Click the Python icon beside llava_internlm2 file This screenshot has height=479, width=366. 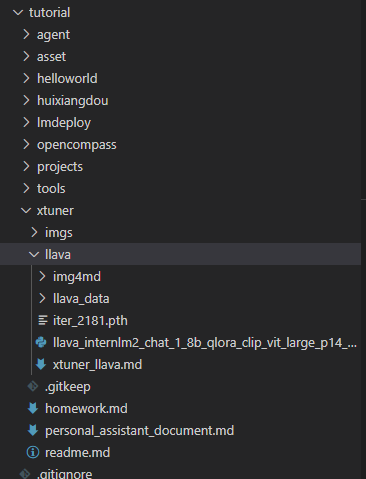click(41, 342)
